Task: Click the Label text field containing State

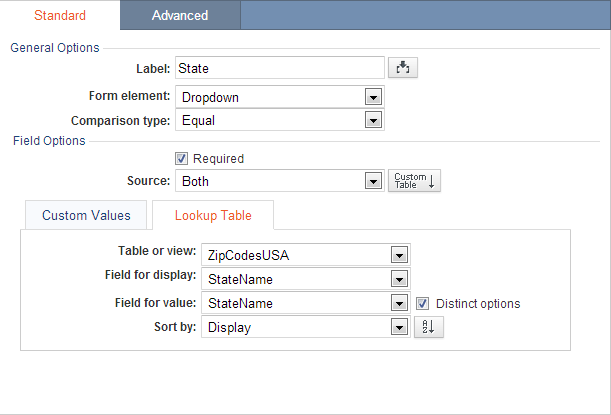Action: [280, 68]
